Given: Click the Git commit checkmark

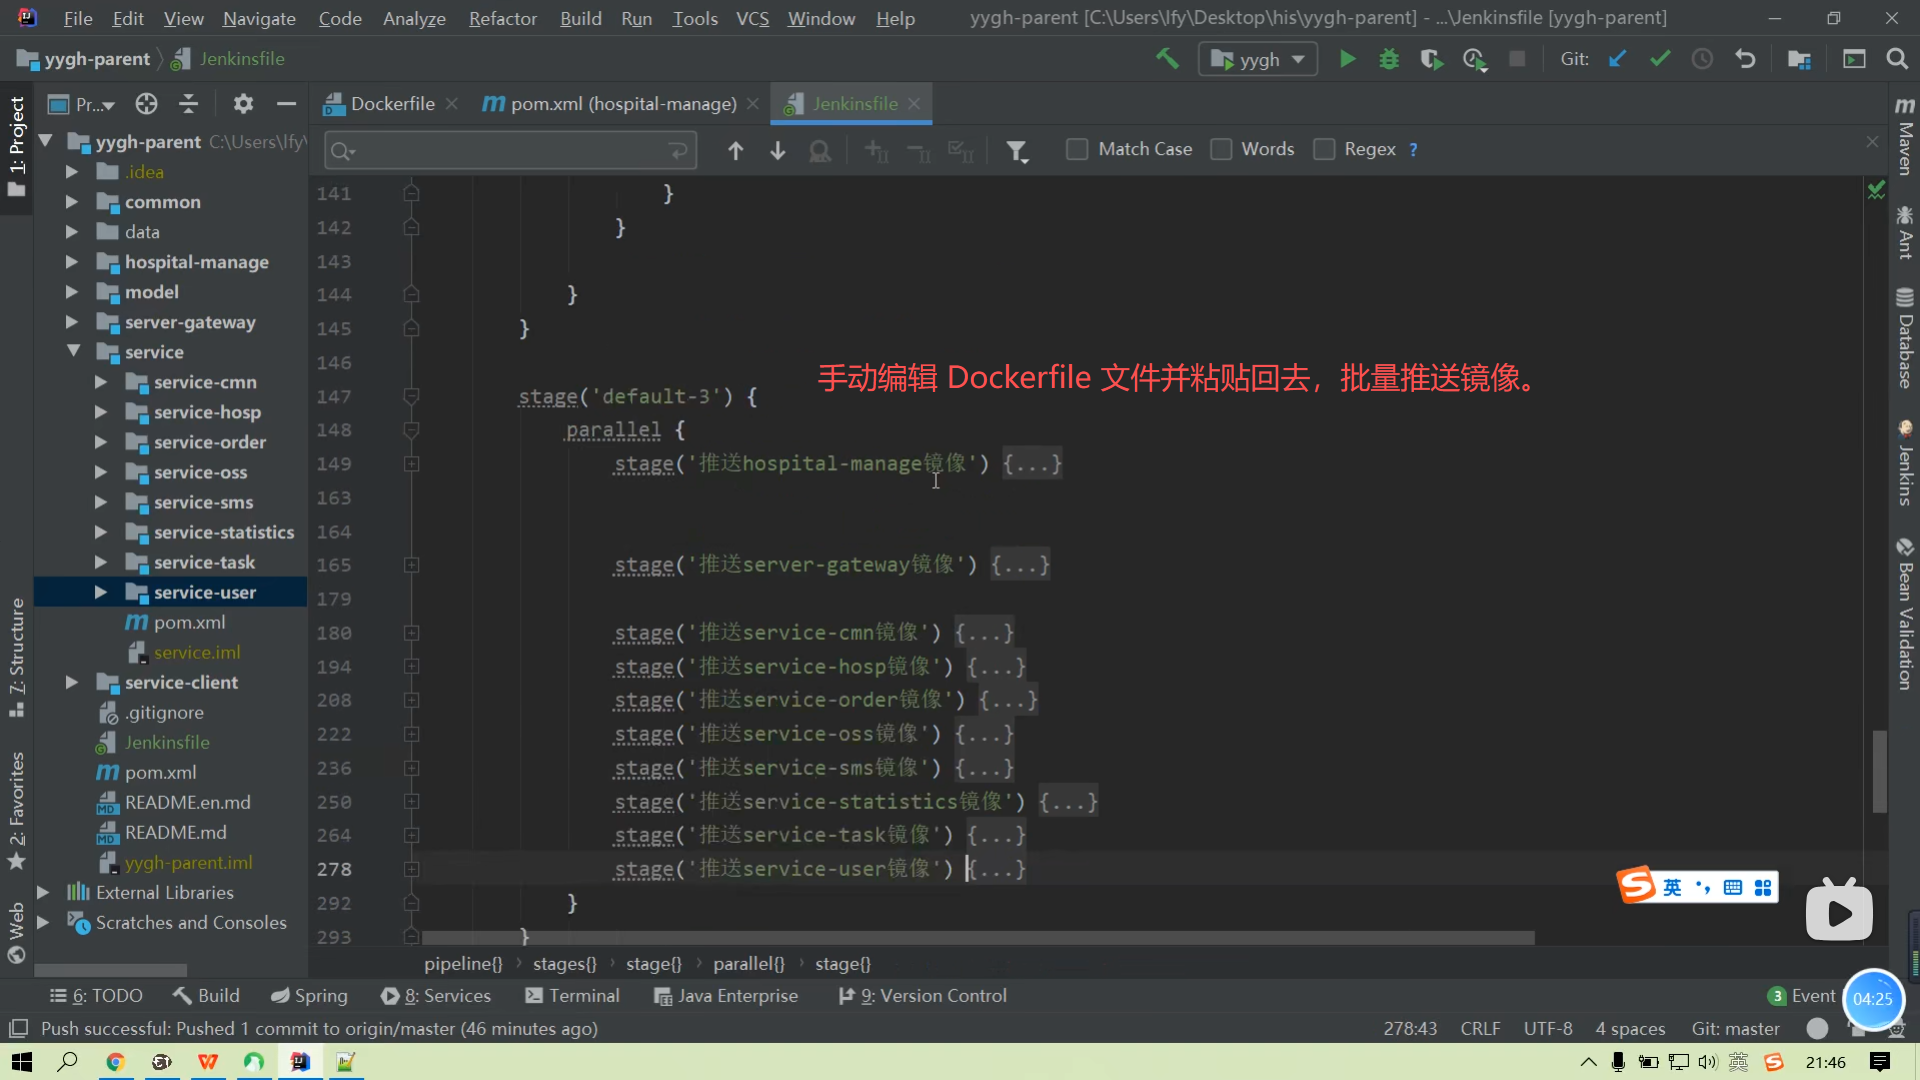Looking at the screenshot, I should (1660, 59).
